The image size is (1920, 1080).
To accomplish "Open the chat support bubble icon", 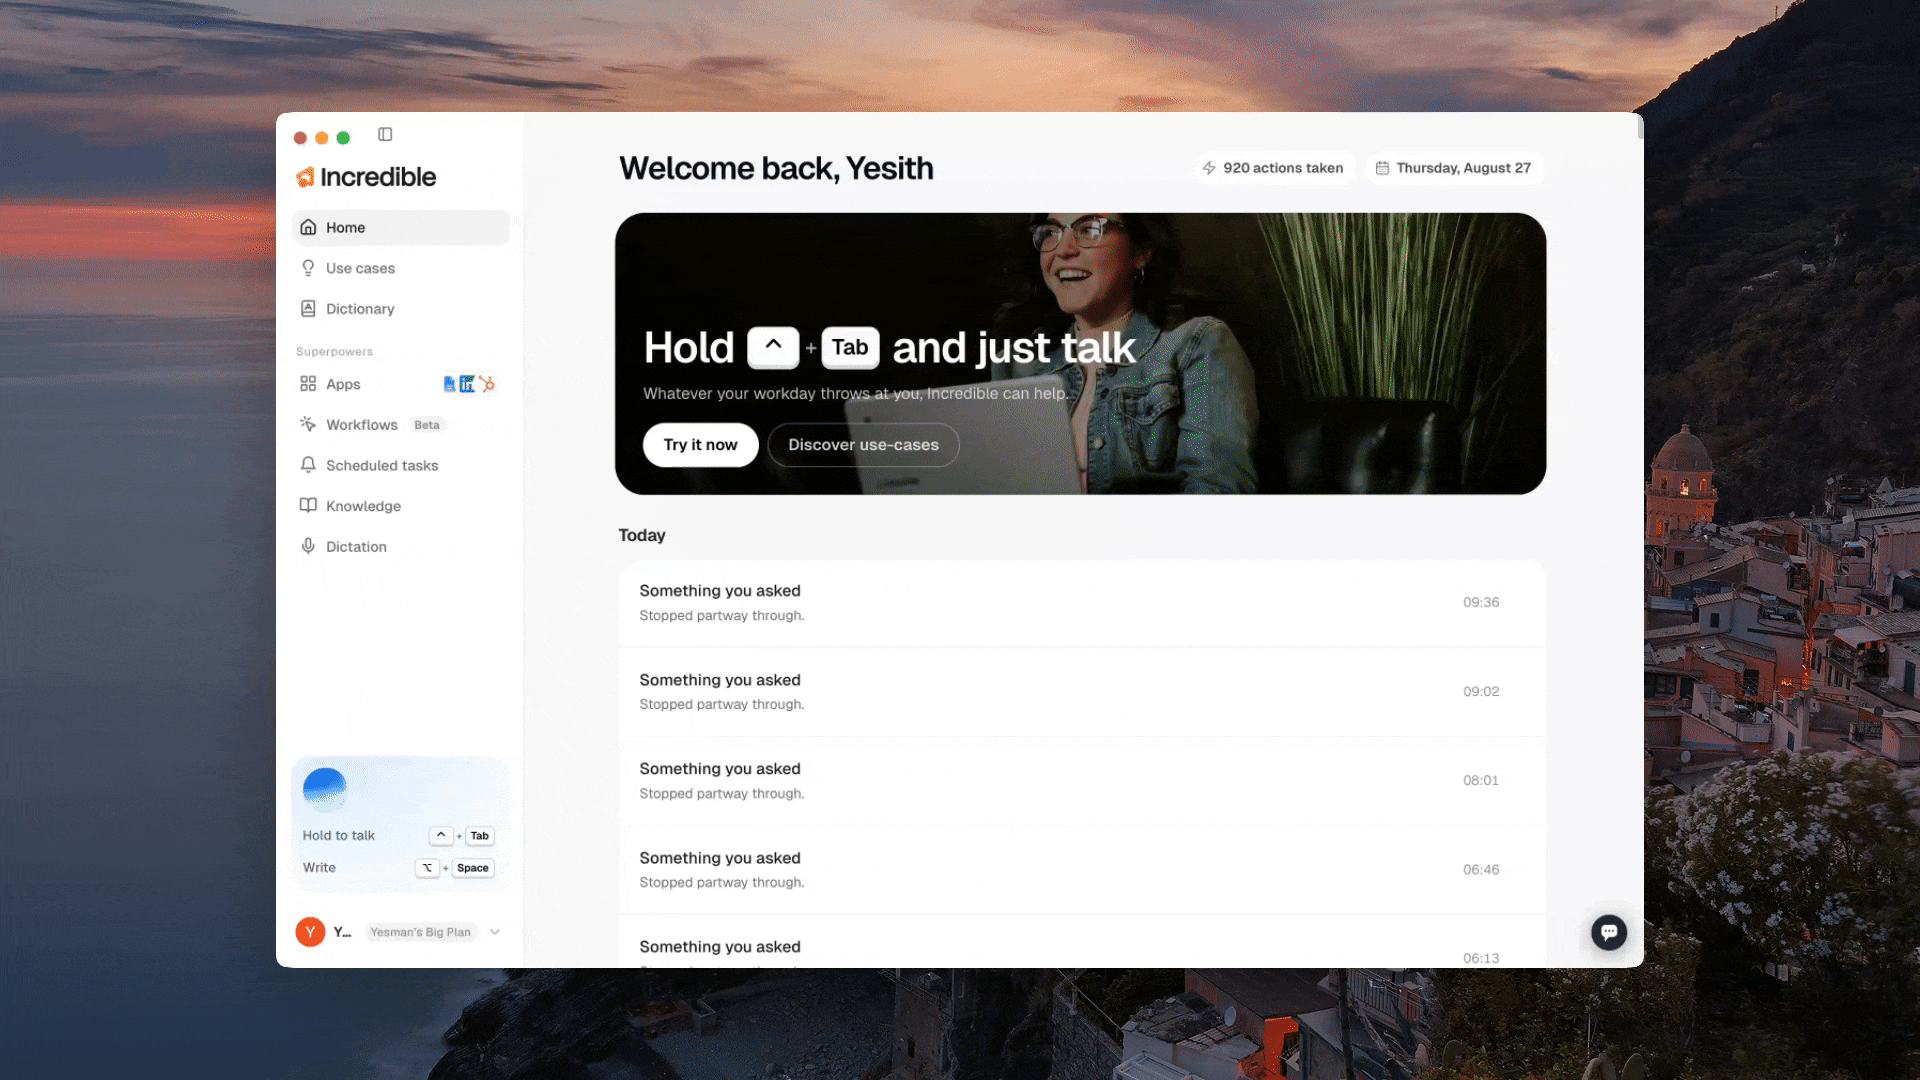I will coord(1609,932).
